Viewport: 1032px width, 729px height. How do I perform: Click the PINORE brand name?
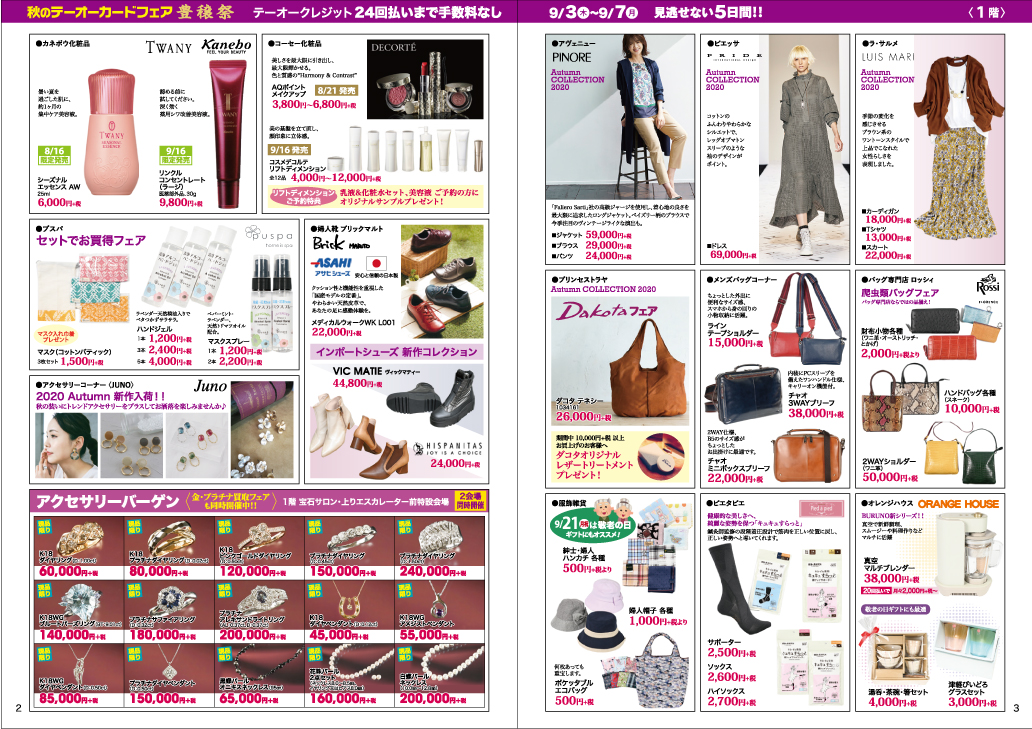click(x=571, y=57)
